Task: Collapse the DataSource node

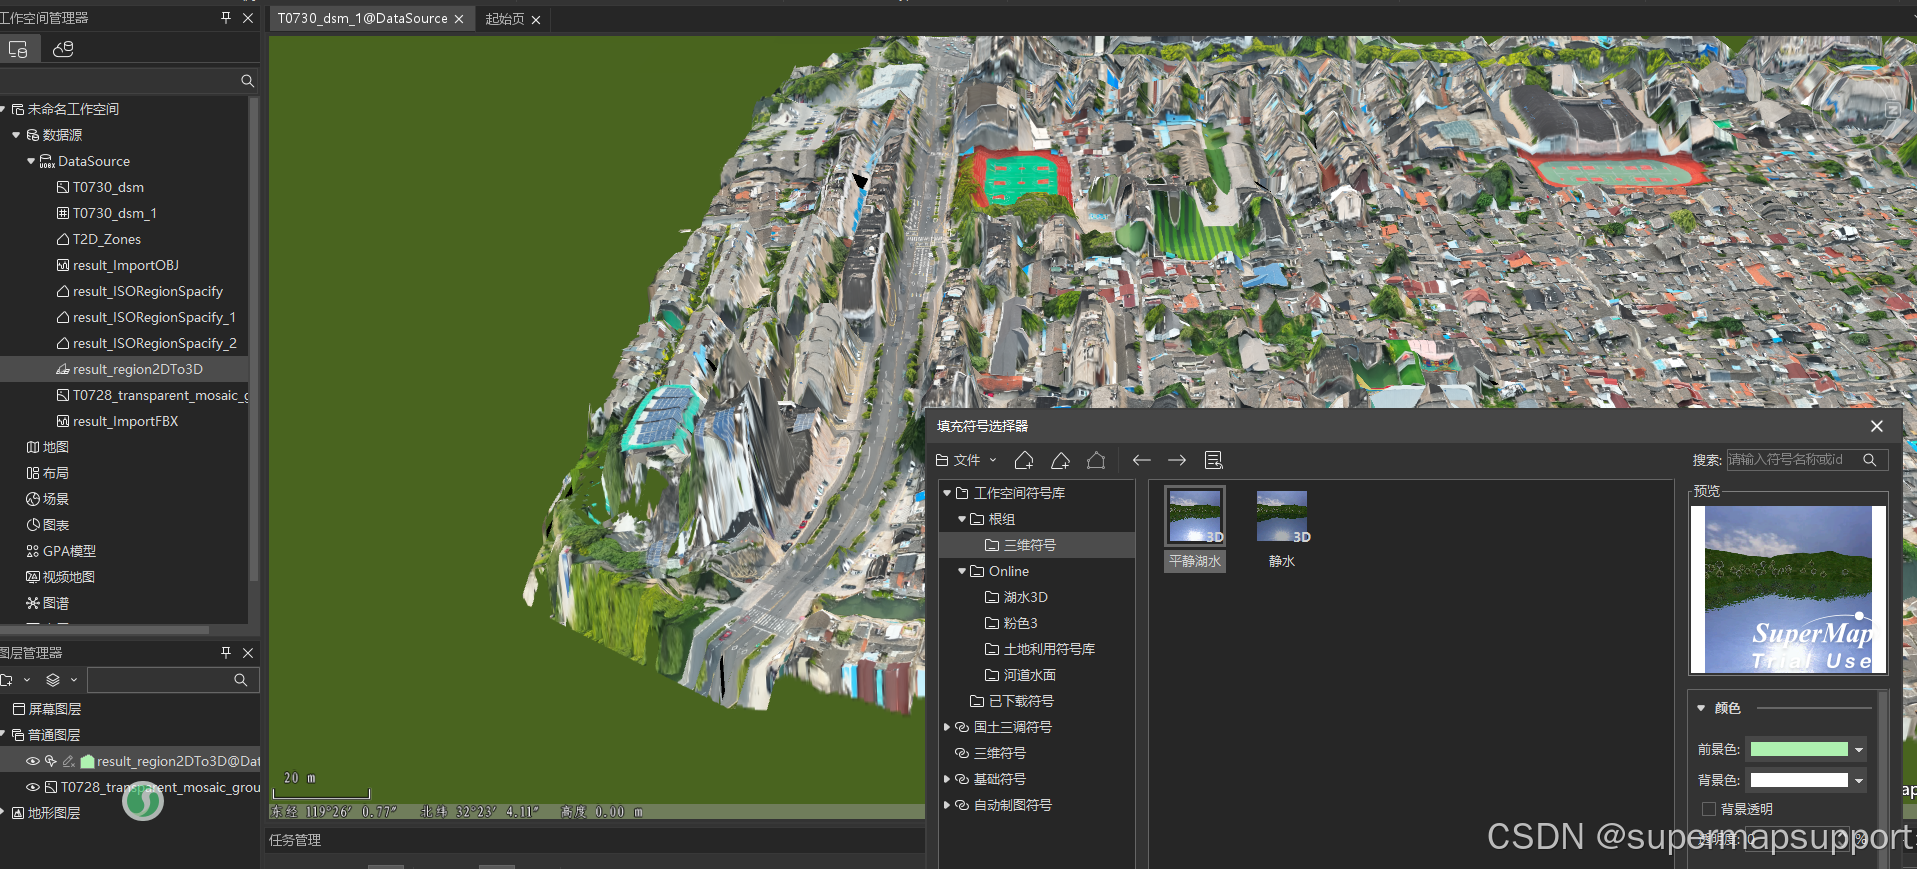Action: [31, 161]
